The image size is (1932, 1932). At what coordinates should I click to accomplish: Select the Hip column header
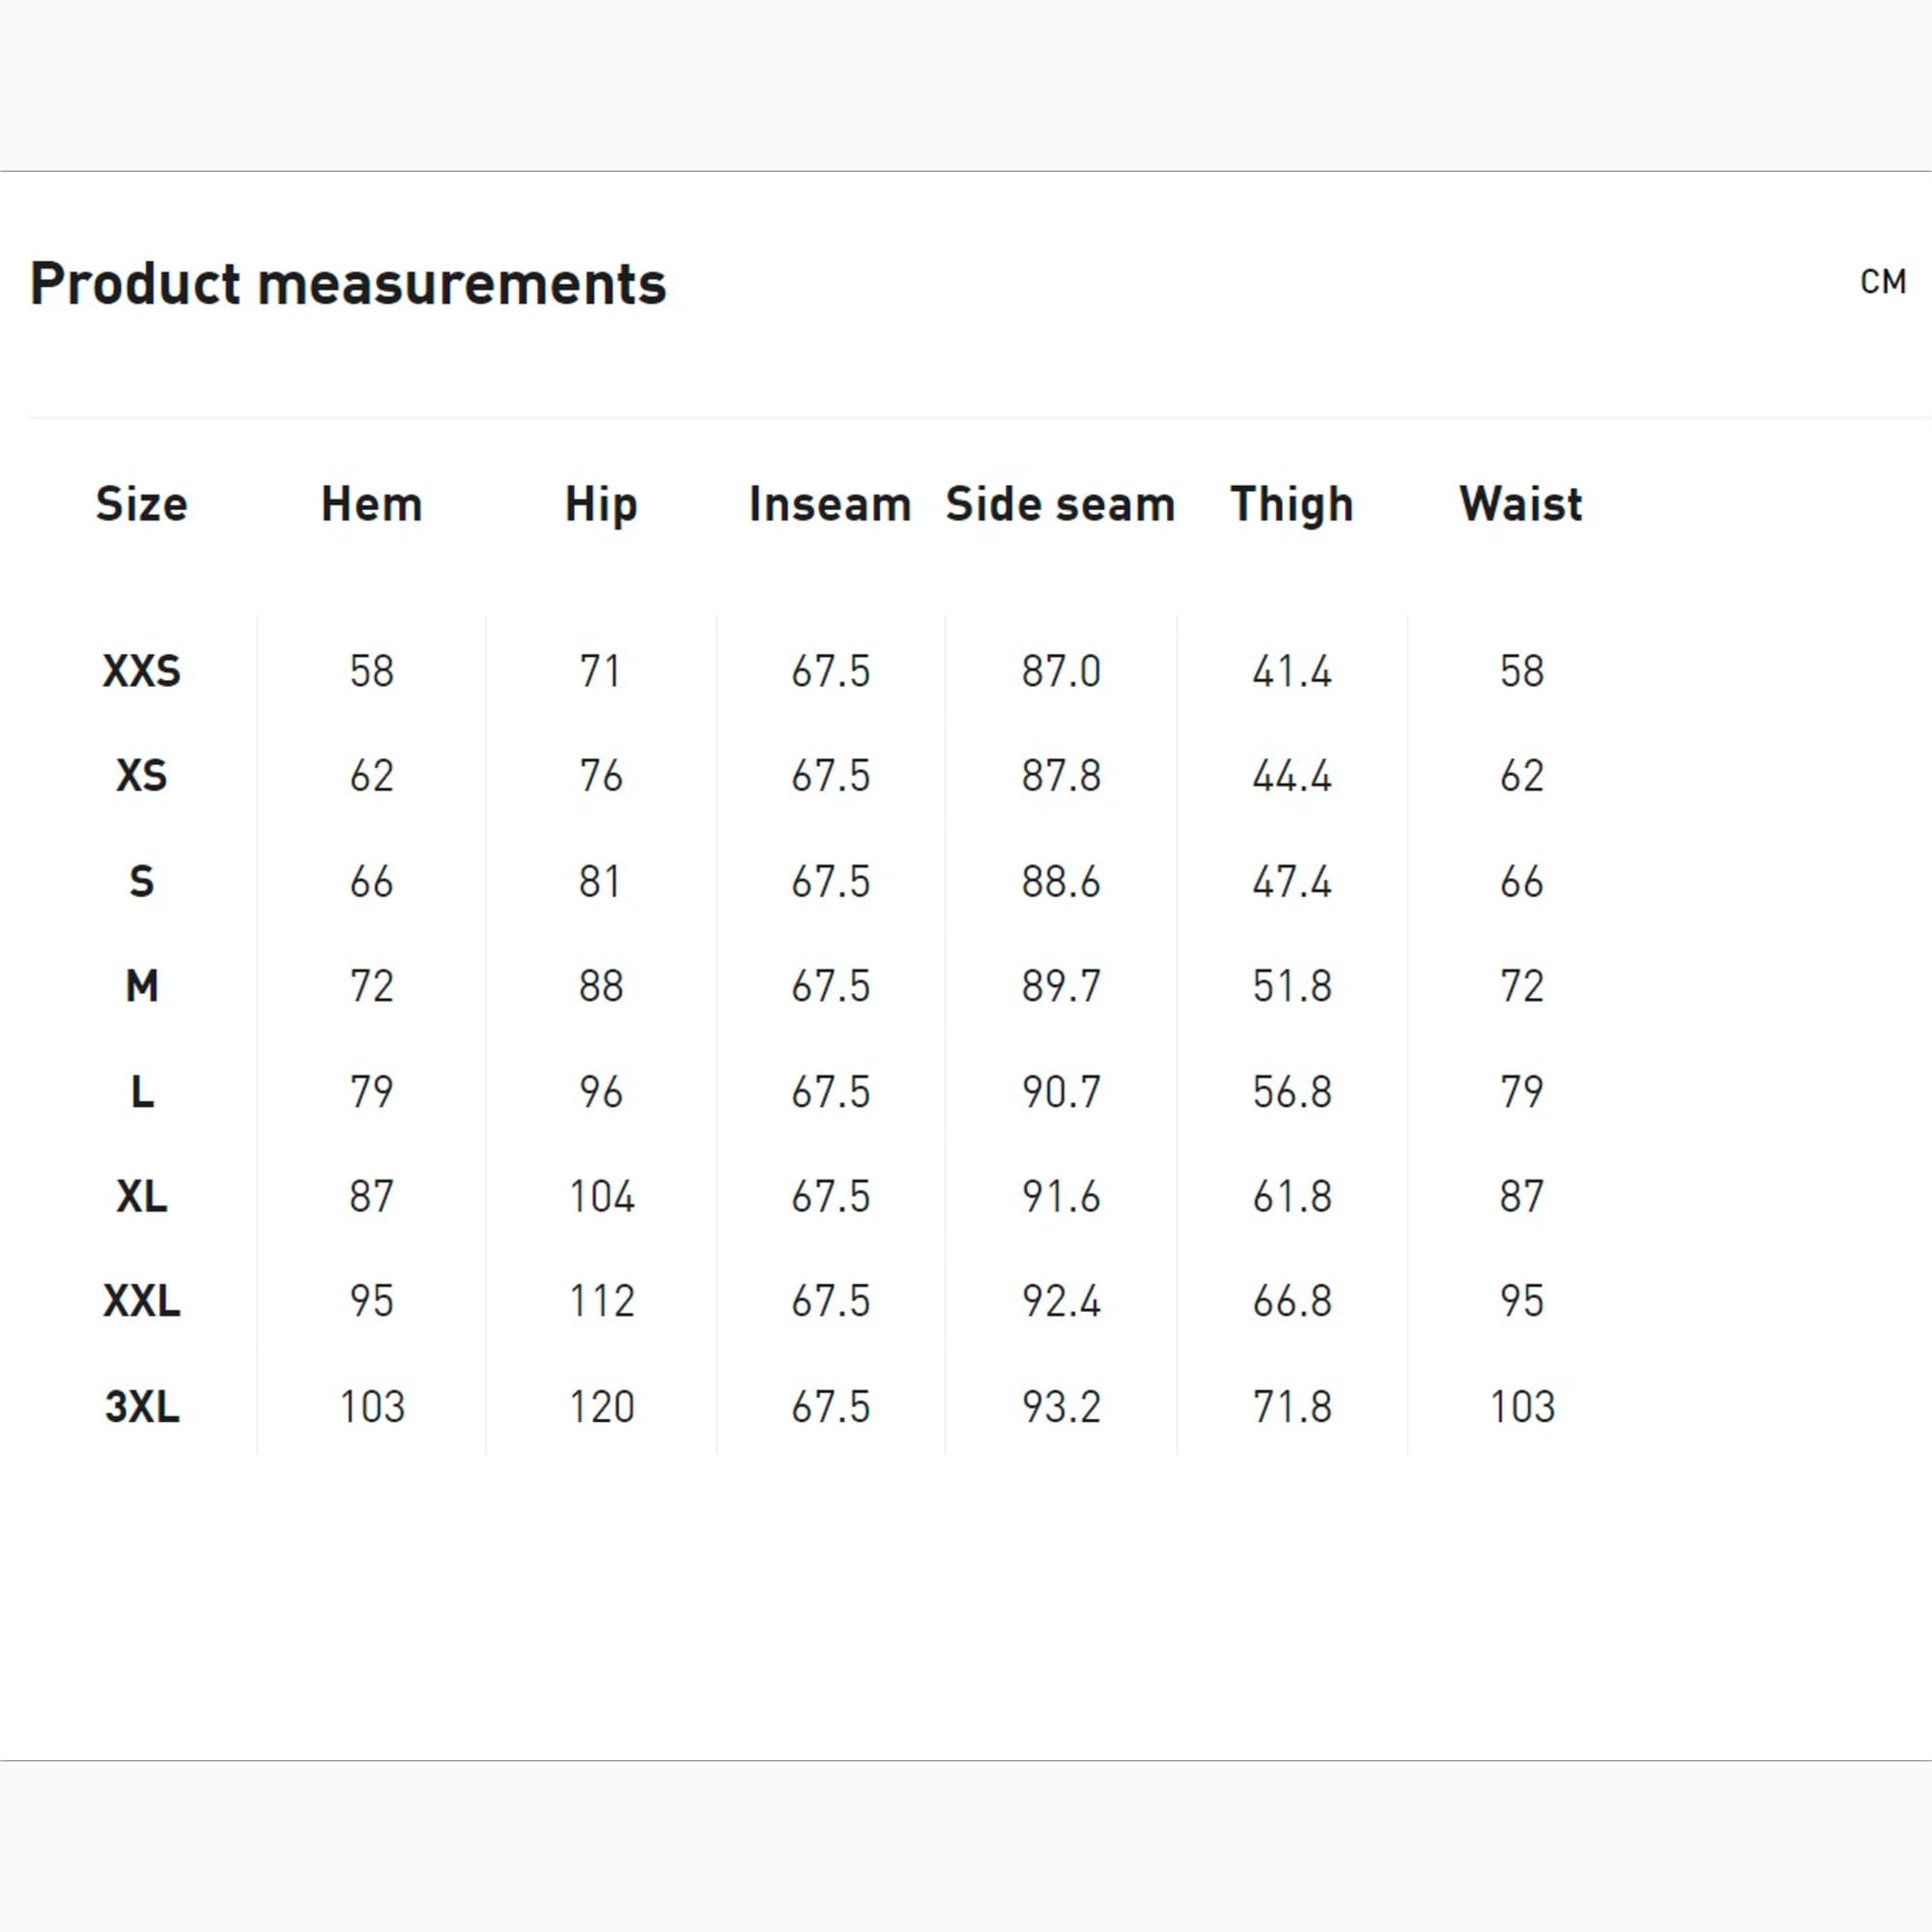coord(600,504)
